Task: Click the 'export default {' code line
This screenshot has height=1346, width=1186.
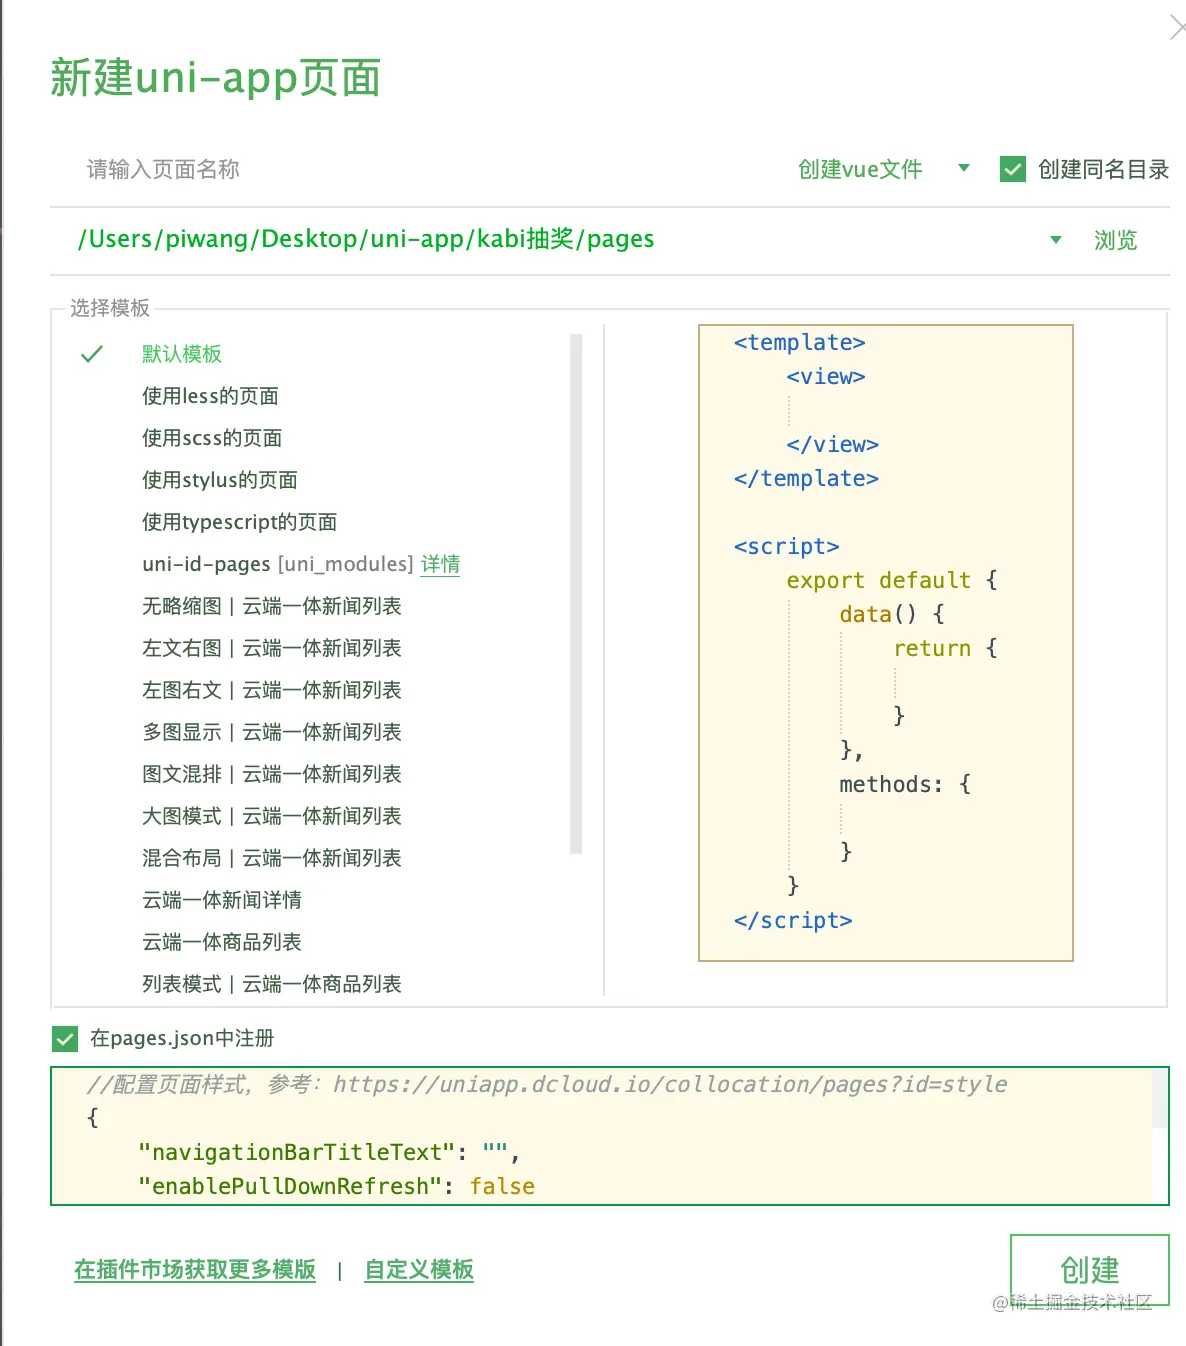Action: [892, 580]
